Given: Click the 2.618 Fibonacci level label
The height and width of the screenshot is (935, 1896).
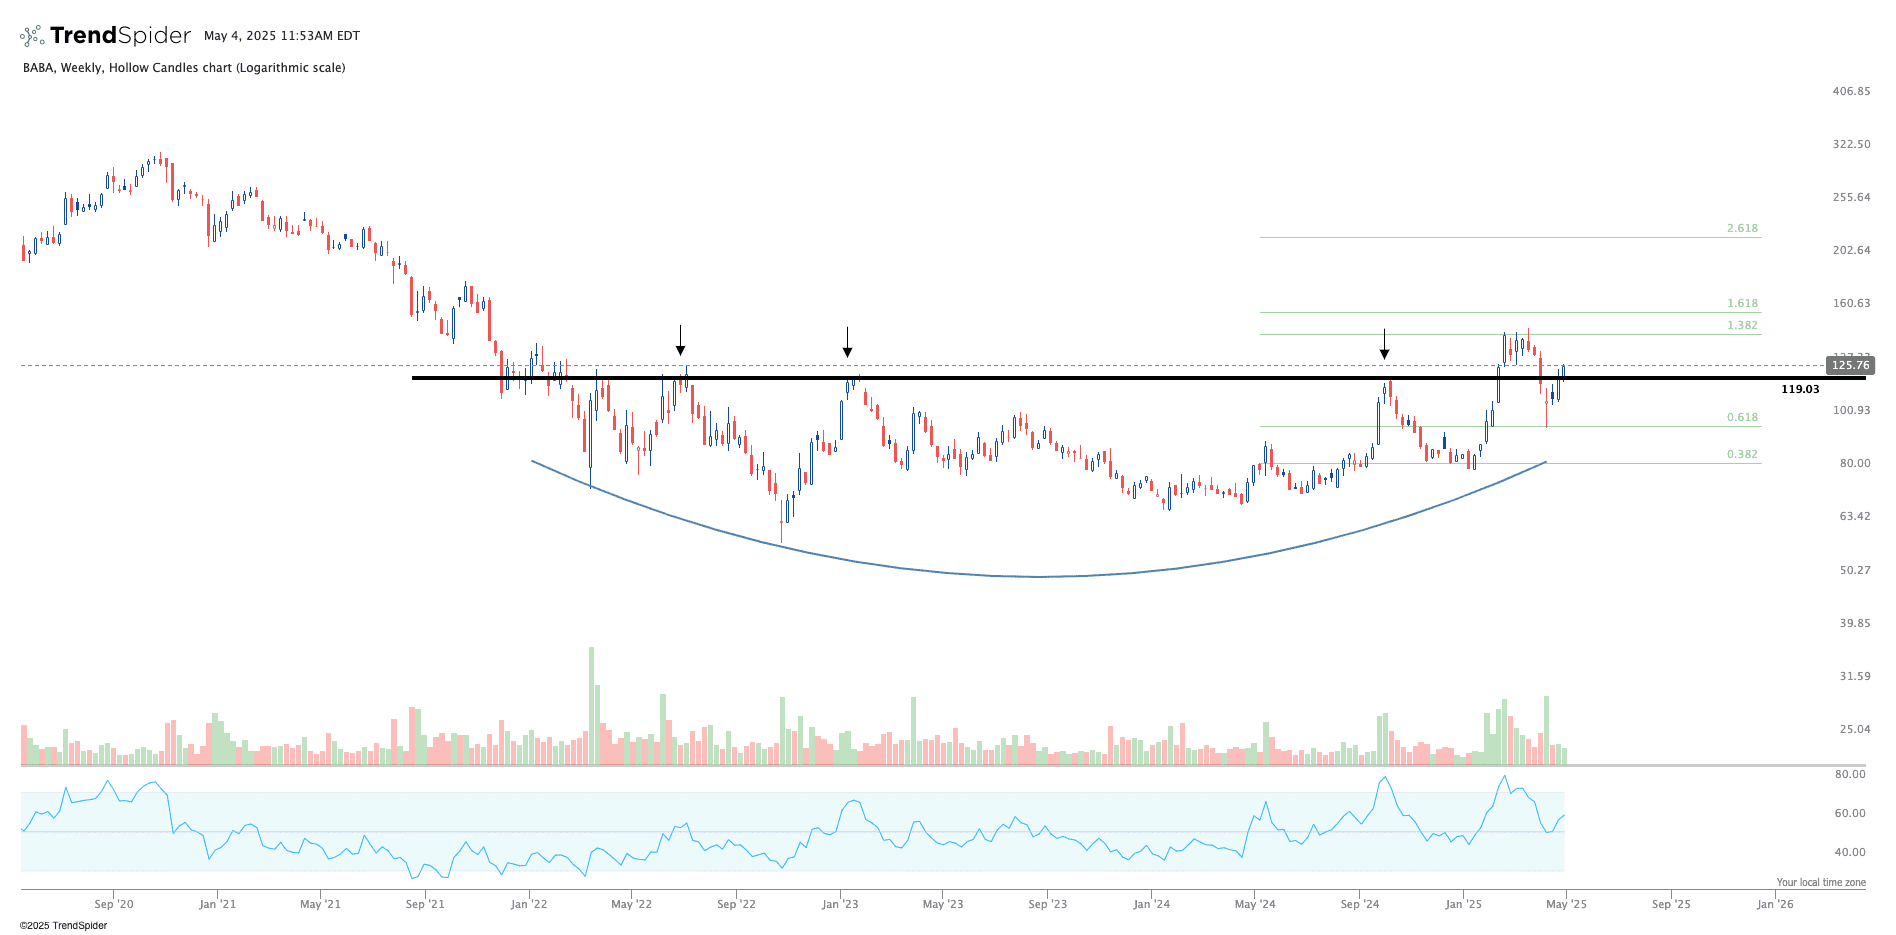Looking at the screenshot, I should coord(1741,229).
